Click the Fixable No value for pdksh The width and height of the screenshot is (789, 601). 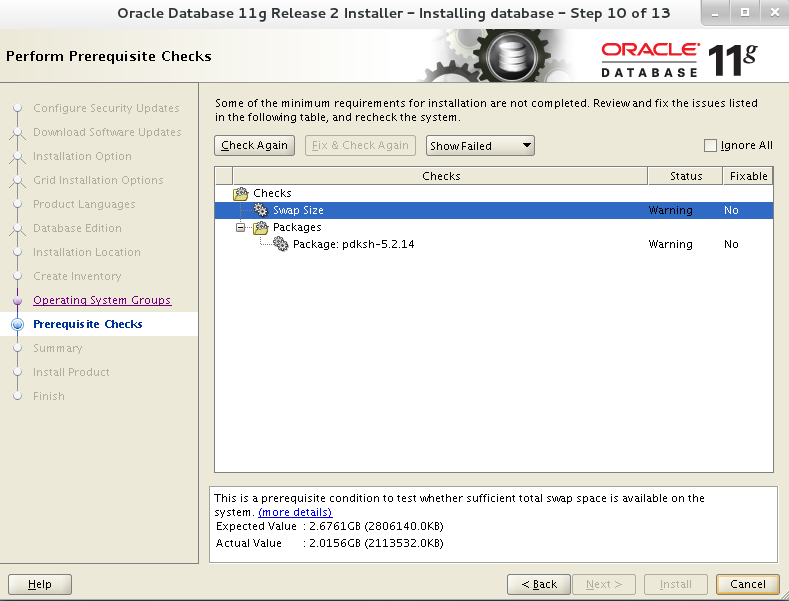coord(731,244)
